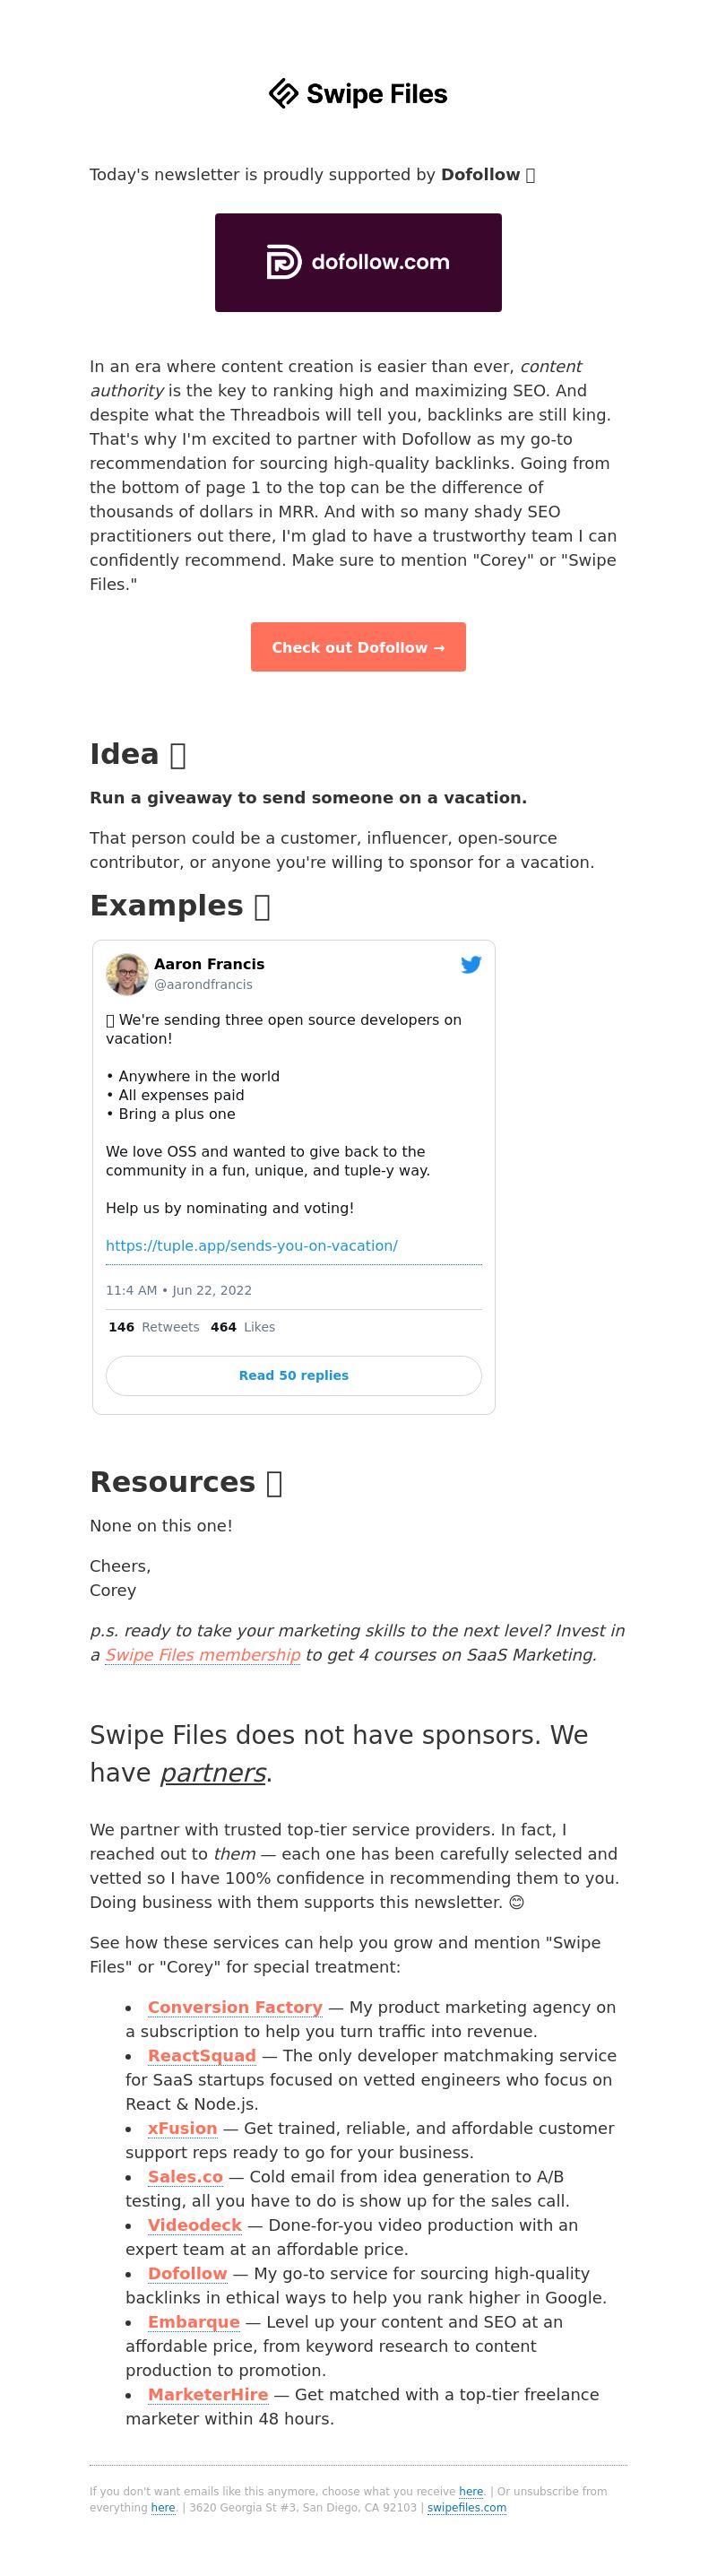Open the Sales.co link

[185, 2176]
